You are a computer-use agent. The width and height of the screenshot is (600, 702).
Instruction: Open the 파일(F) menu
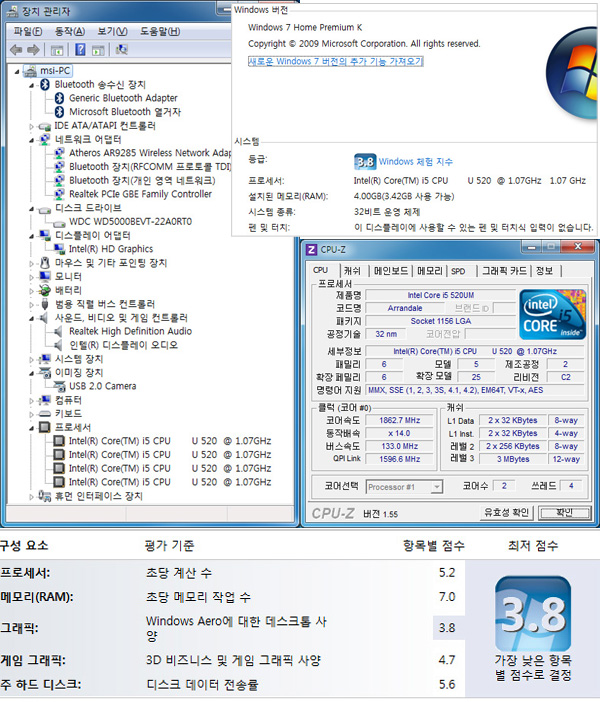point(28,31)
